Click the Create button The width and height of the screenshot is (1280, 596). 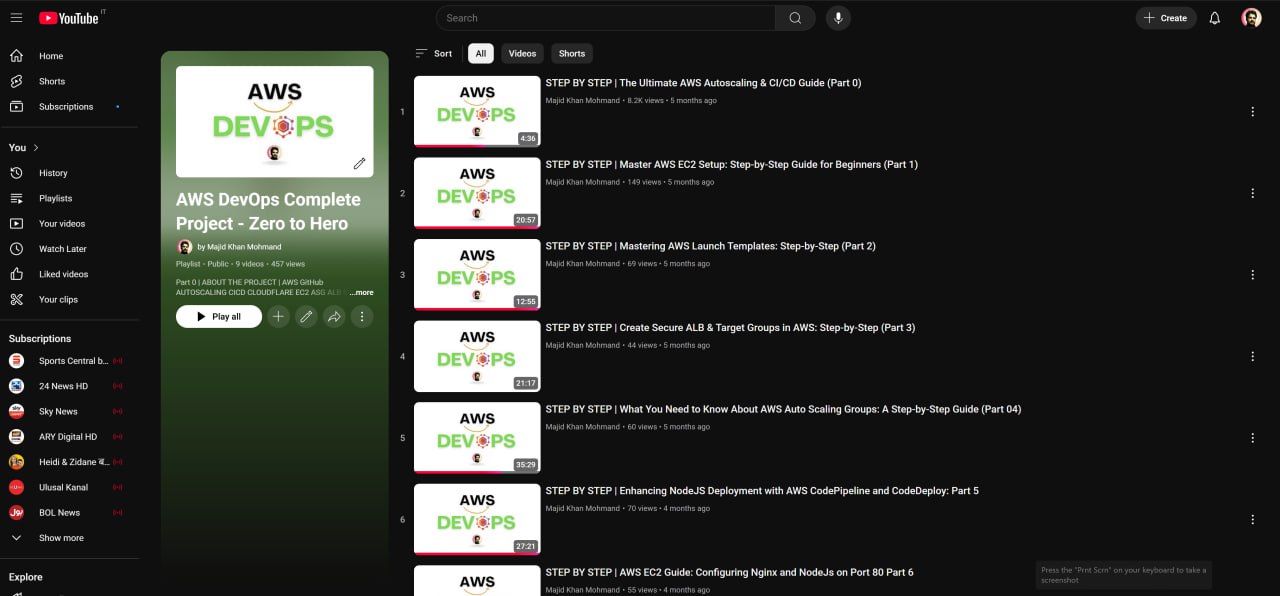coord(1166,18)
